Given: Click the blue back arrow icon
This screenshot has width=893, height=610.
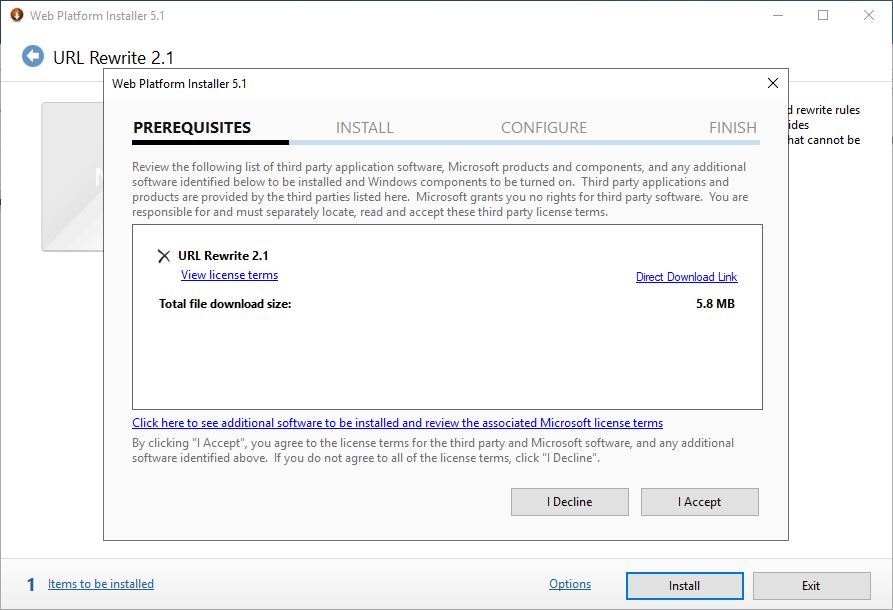Looking at the screenshot, I should [x=33, y=56].
